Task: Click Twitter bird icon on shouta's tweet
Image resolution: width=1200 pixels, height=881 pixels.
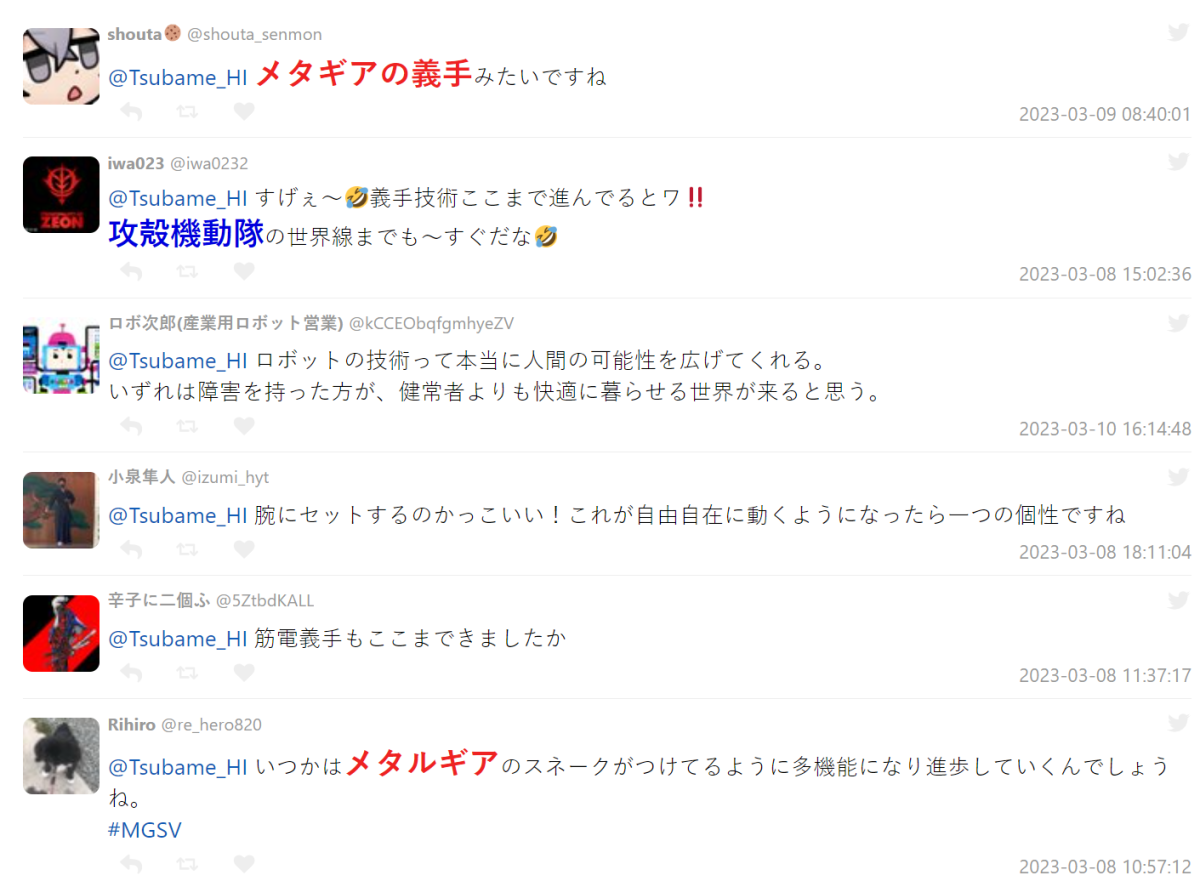Action: 1179,33
